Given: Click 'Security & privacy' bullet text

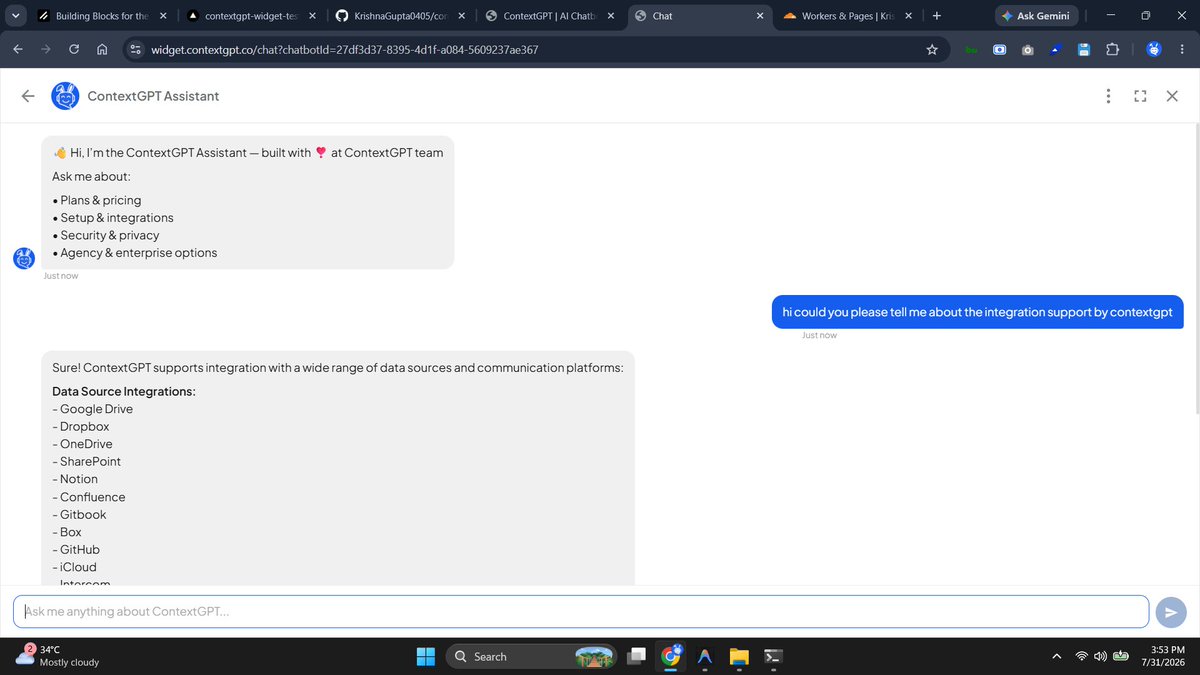Looking at the screenshot, I should 110,235.
